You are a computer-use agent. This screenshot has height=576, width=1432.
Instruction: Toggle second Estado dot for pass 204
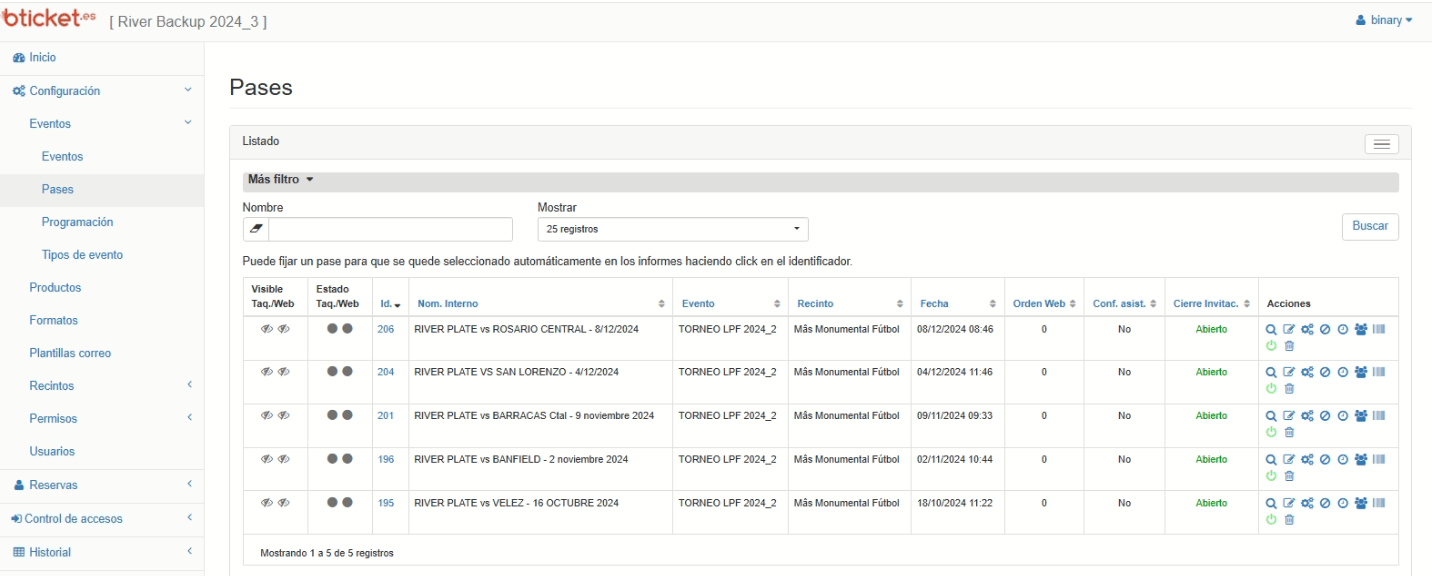coord(347,371)
